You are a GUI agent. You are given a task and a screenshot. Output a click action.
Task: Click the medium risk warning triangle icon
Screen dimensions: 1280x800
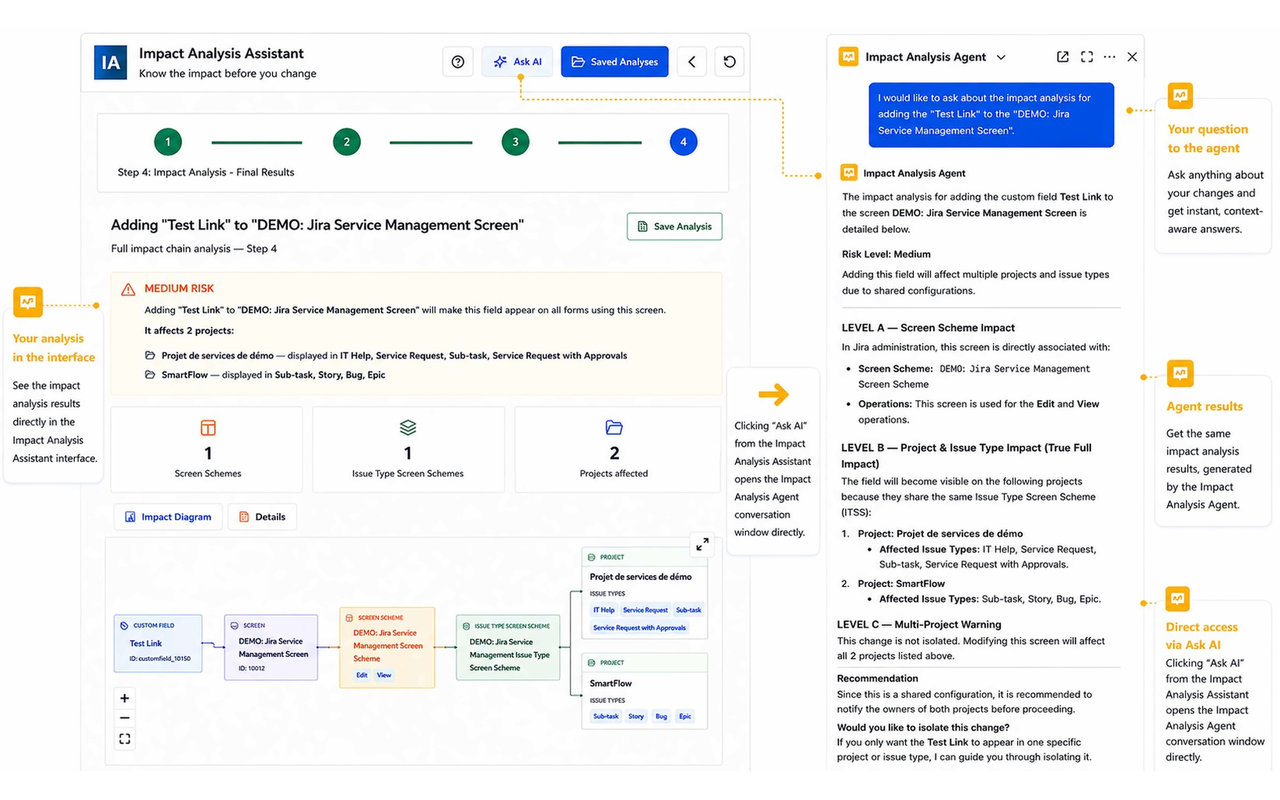128,289
